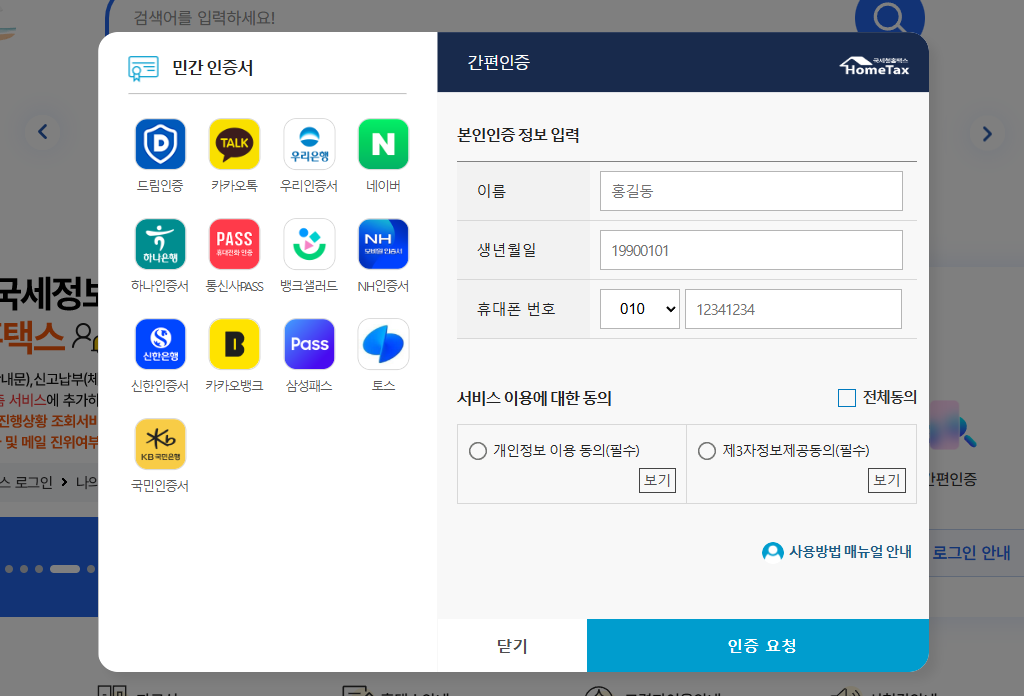The image size is (1024, 696).
Task: Click the search magnifier button in background page
Action: click(x=889, y=16)
